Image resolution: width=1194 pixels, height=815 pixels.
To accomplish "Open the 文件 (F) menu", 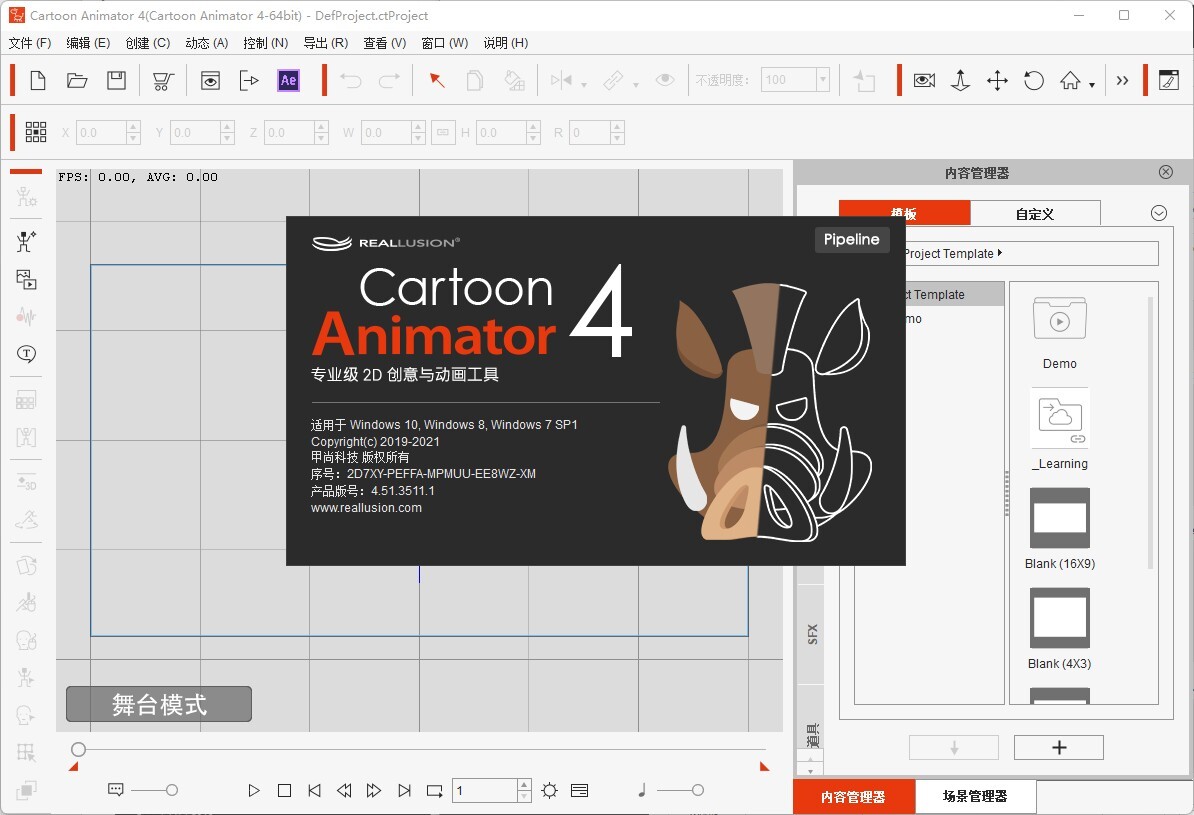I will [x=30, y=43].
